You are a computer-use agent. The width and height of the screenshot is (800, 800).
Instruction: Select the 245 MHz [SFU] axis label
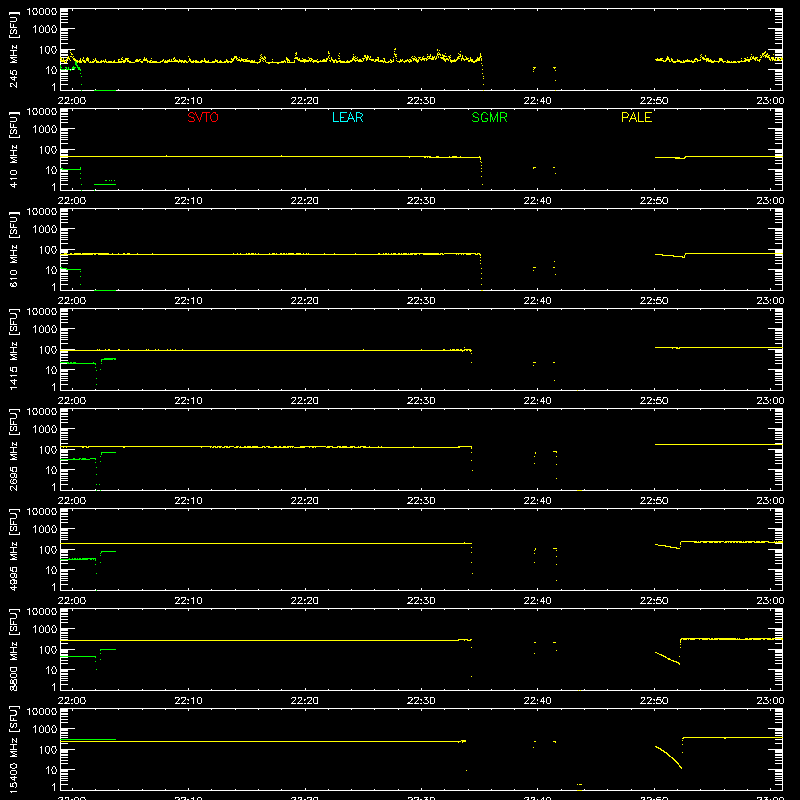coord(14,49)
